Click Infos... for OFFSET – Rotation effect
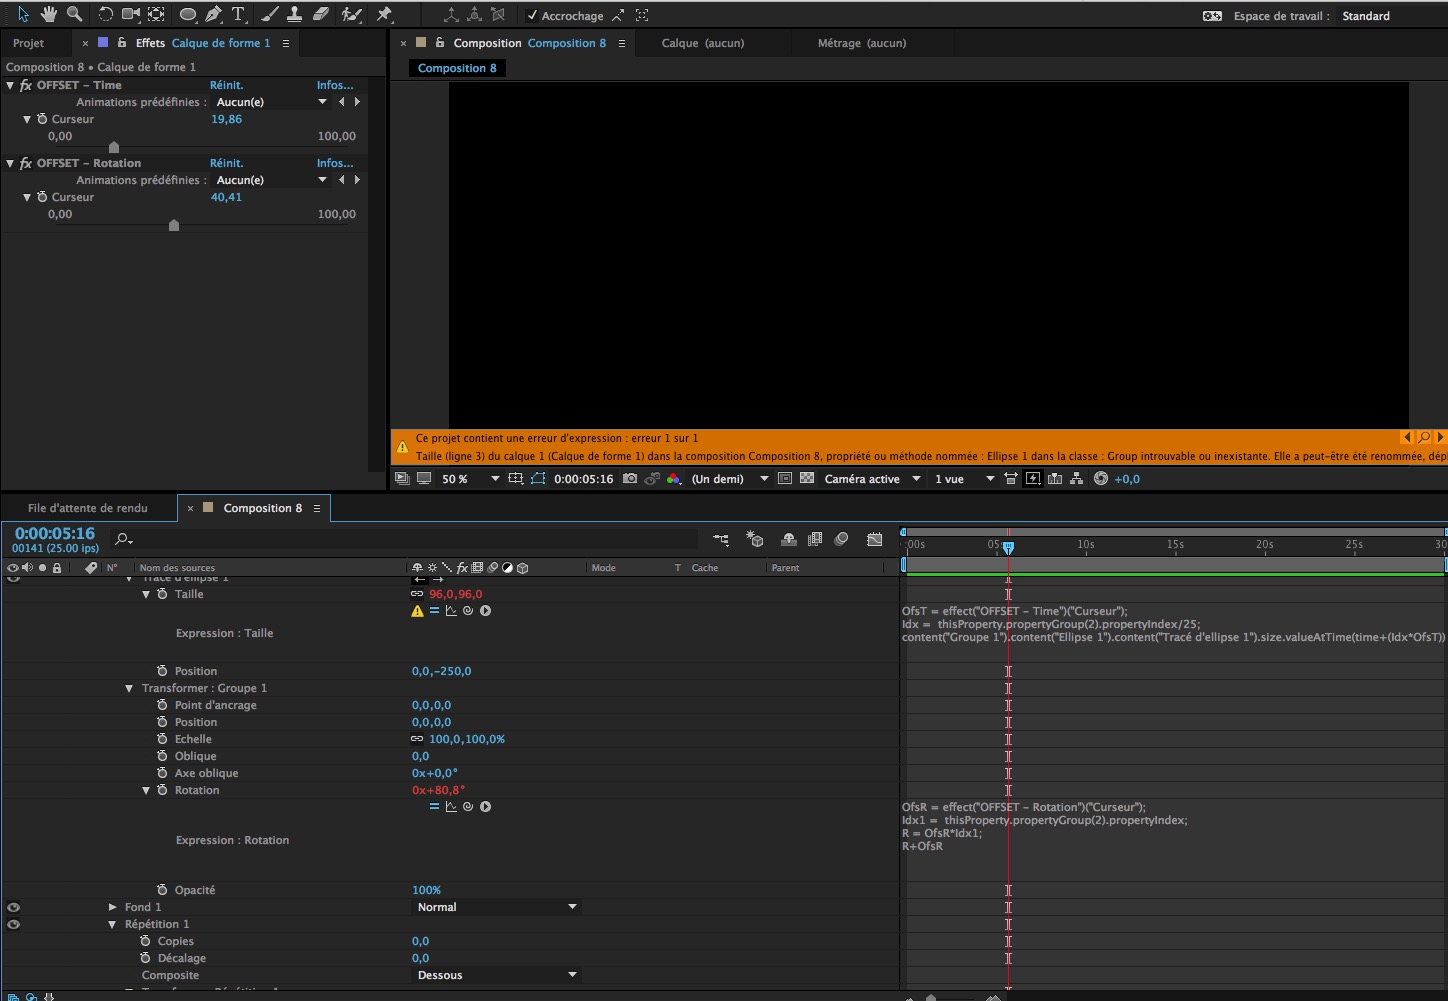Viewport: 1448px width, 1001px height. tap(334, 163)
